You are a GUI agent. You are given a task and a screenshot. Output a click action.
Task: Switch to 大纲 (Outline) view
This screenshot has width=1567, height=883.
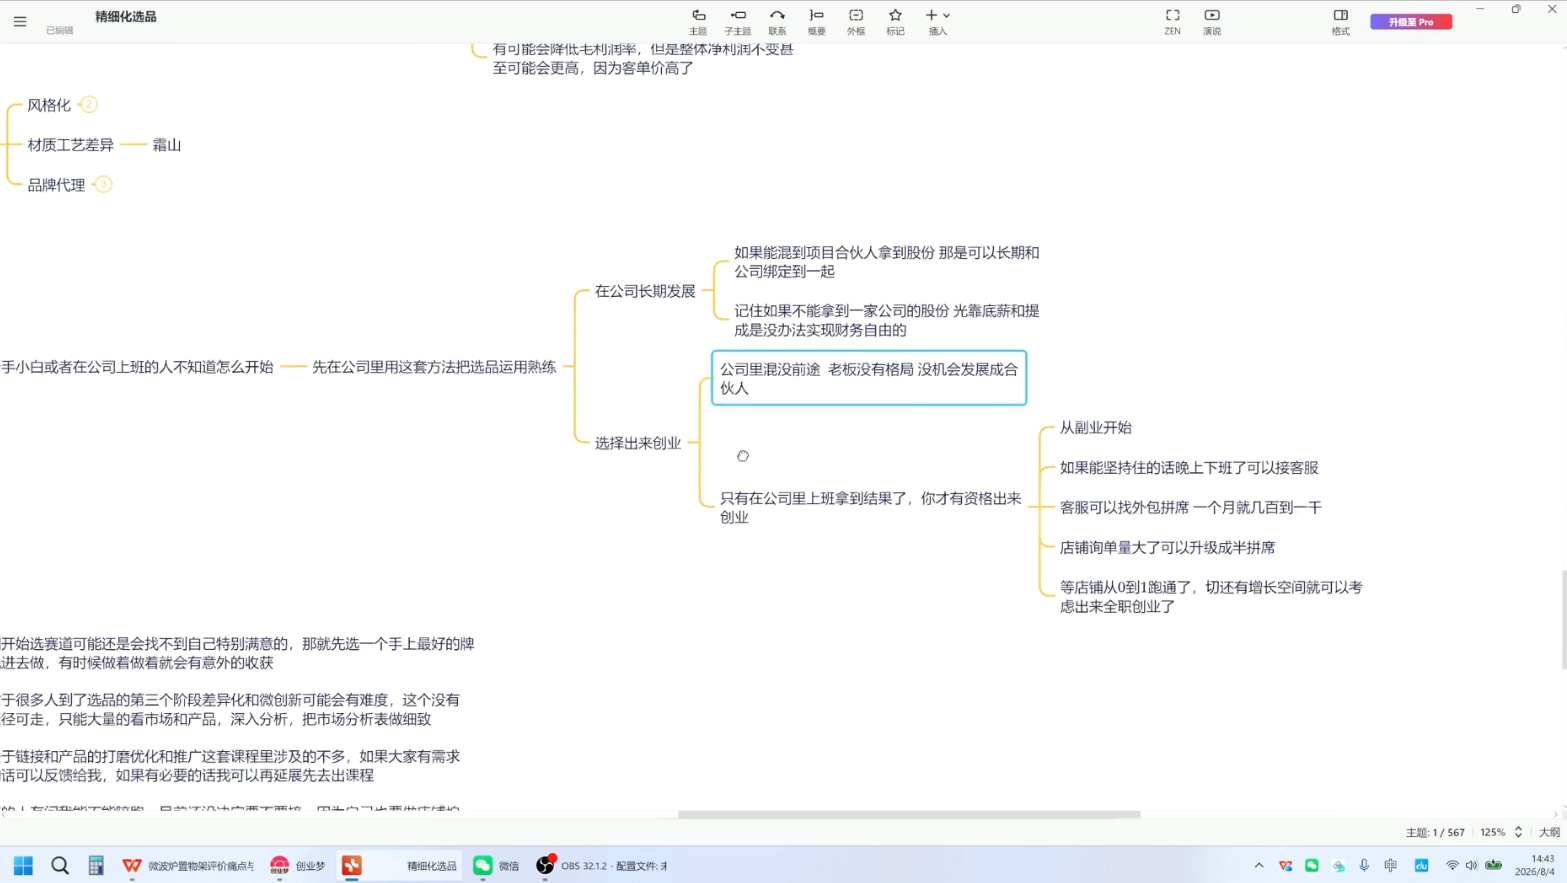tap(1549, 832)
